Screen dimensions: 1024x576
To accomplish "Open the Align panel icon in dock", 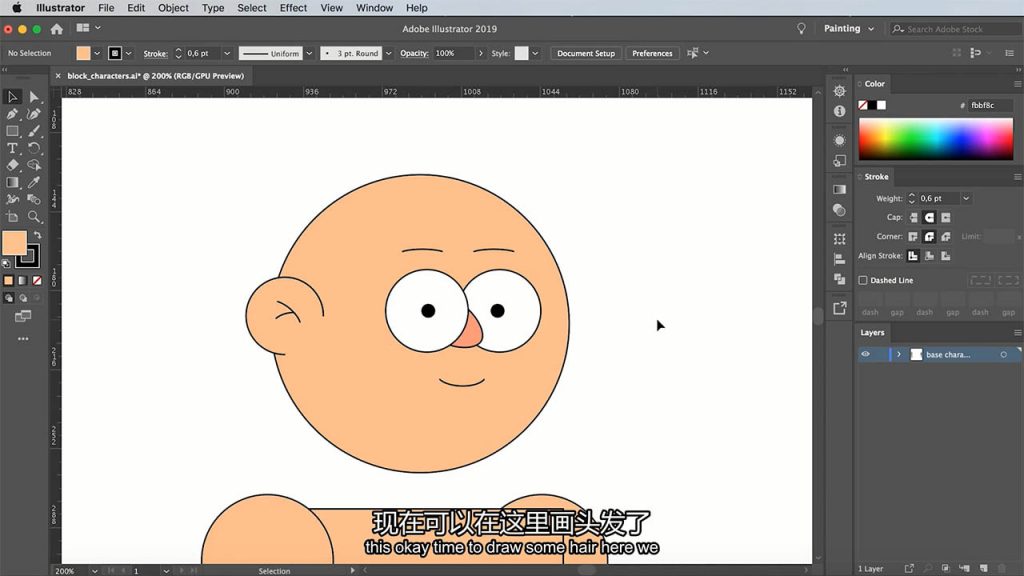I will click(840, 259).
